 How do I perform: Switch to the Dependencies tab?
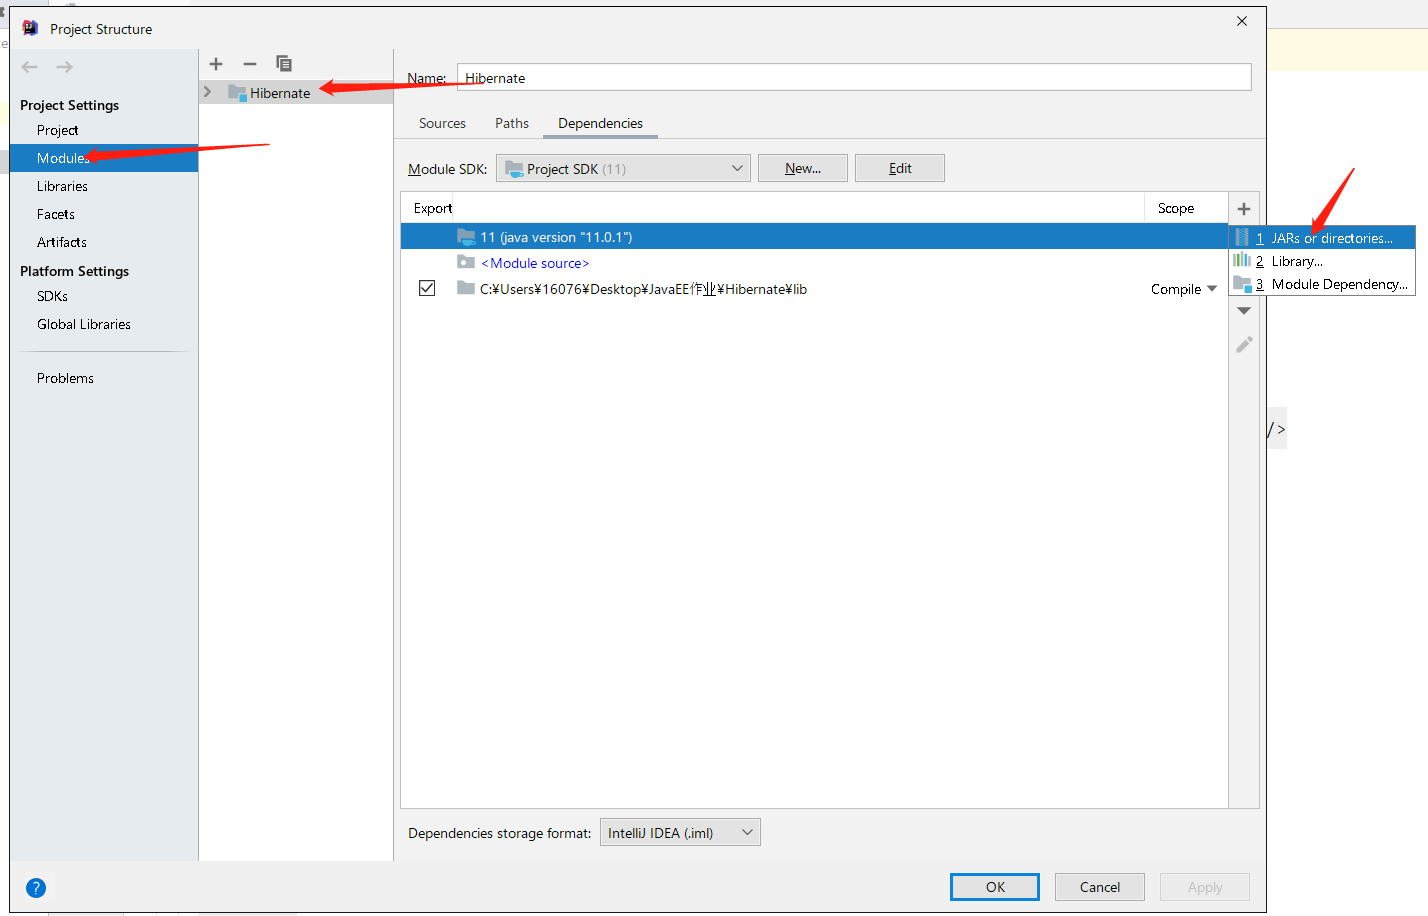600,123
